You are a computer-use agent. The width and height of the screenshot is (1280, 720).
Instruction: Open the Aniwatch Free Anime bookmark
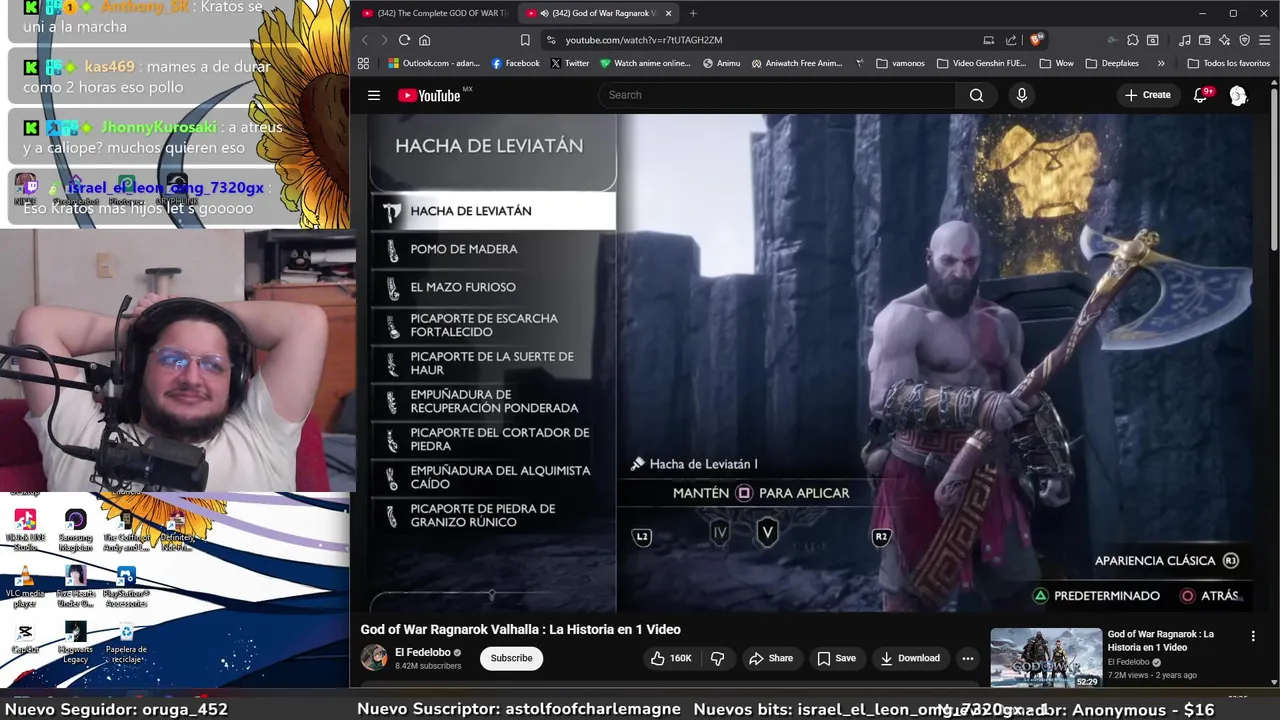tap(797, 63)
